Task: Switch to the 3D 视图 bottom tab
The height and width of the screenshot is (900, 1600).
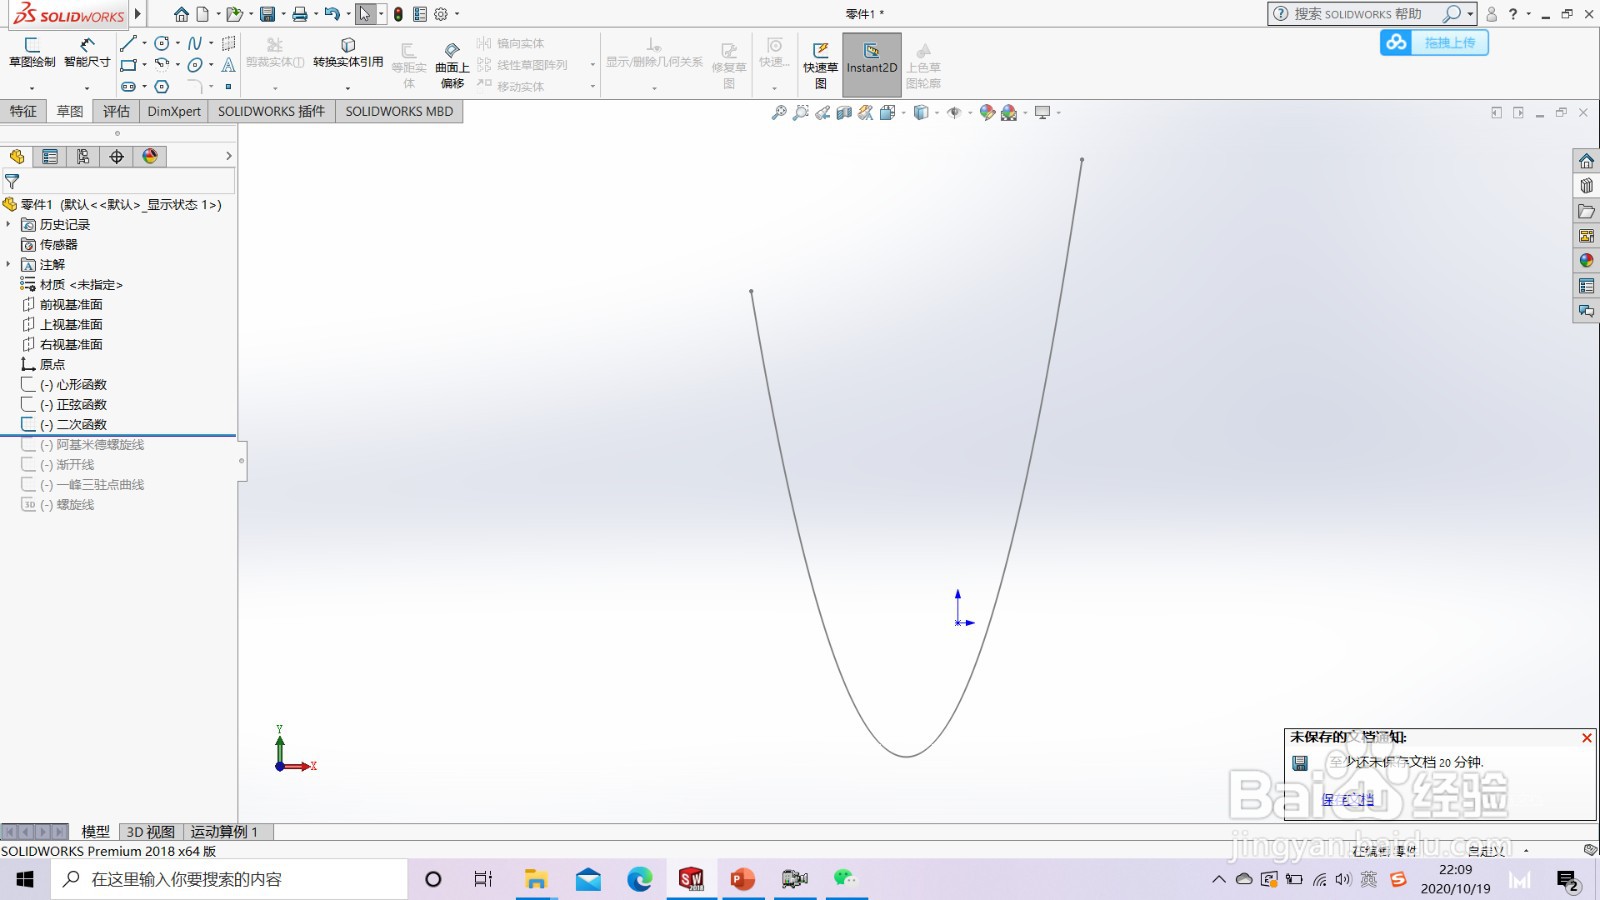Action: (x=150, y=831)
